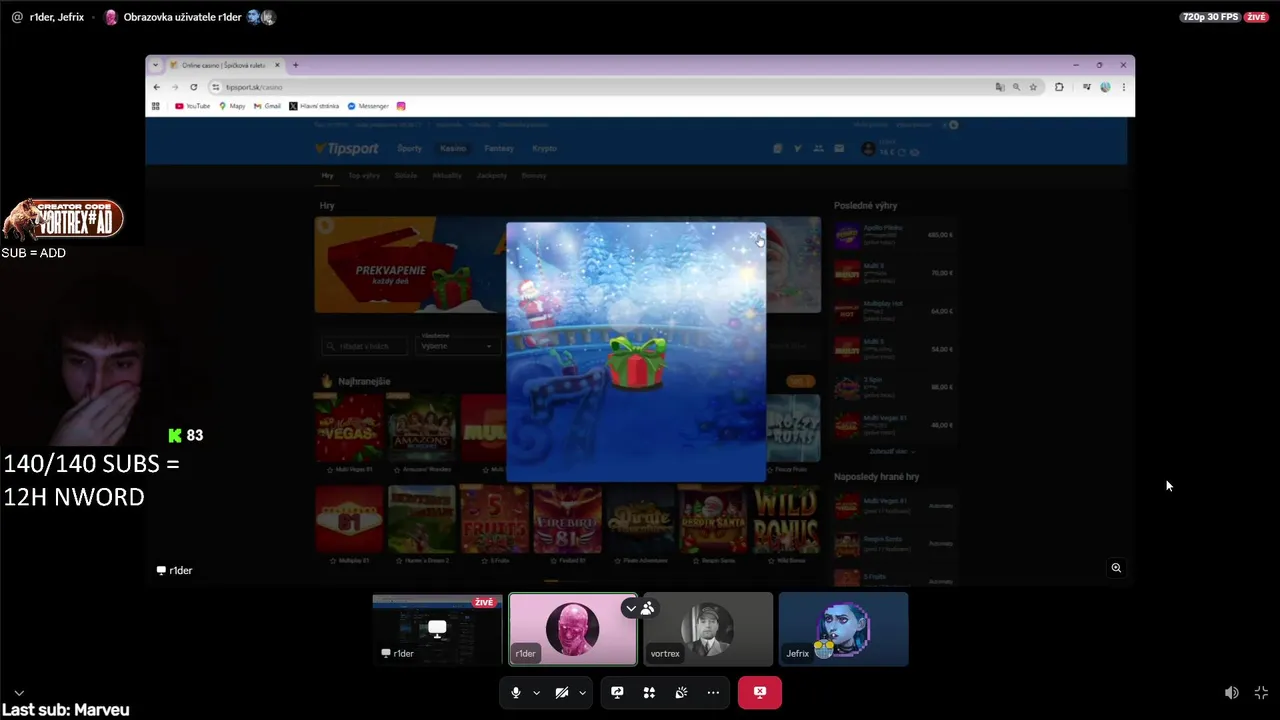Open Športy in Tipsport navigation

pyautogui.click(x=409, y=148)
